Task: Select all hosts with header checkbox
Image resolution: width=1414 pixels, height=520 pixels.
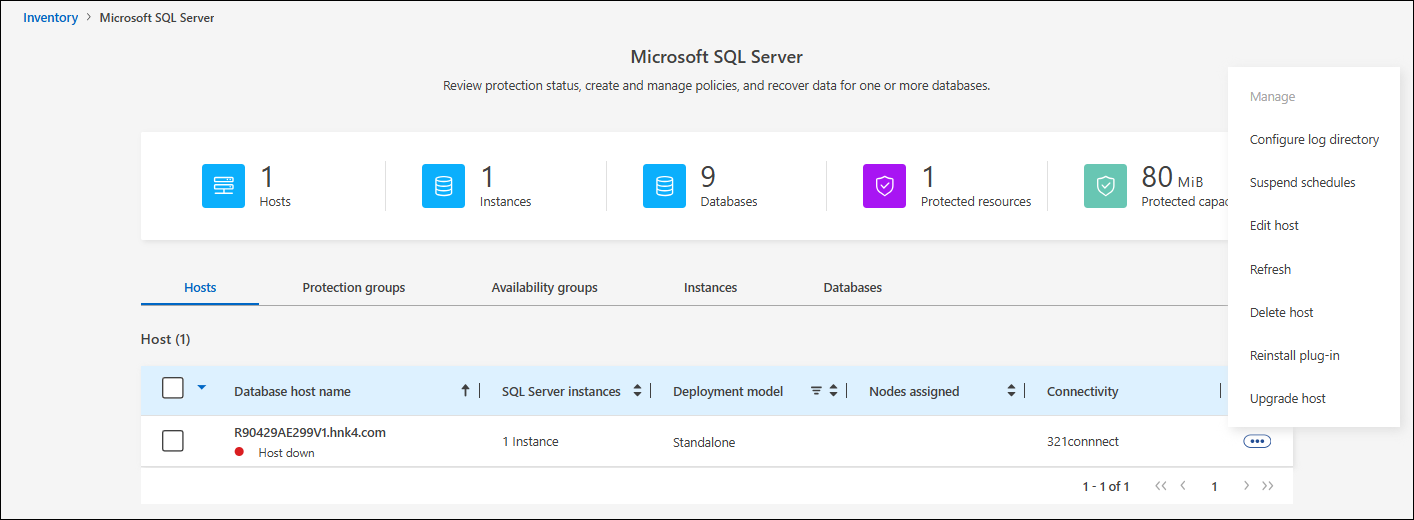Action: pos(173,389)
